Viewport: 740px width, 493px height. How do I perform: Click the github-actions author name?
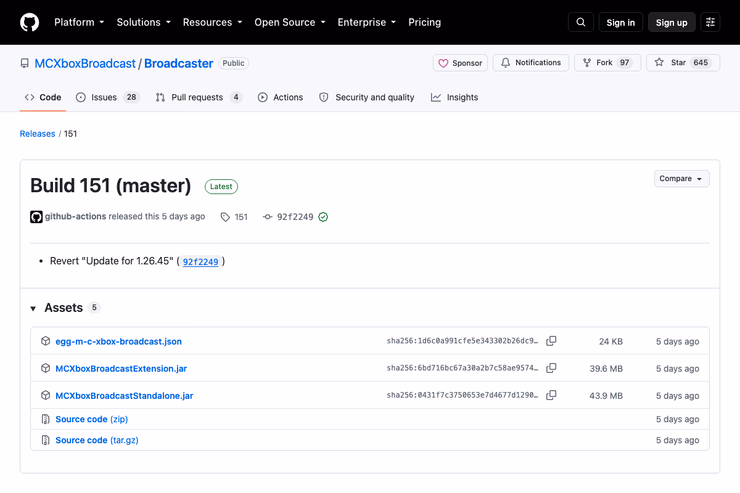tap(76, 216)
